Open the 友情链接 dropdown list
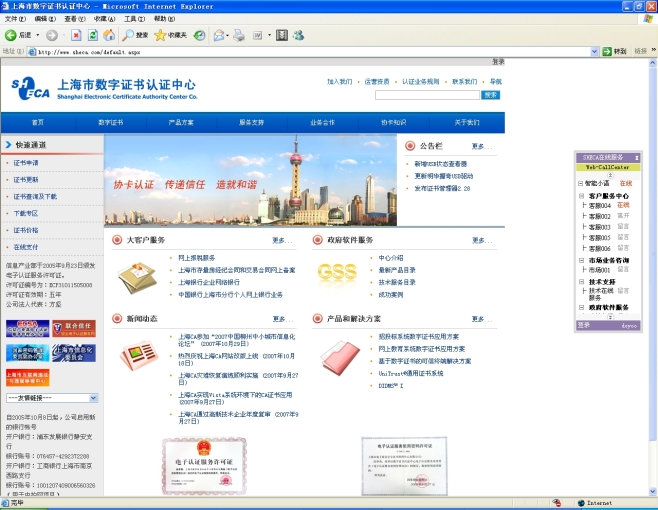This screenshot has height=510, width=658. tap(52, 398)
